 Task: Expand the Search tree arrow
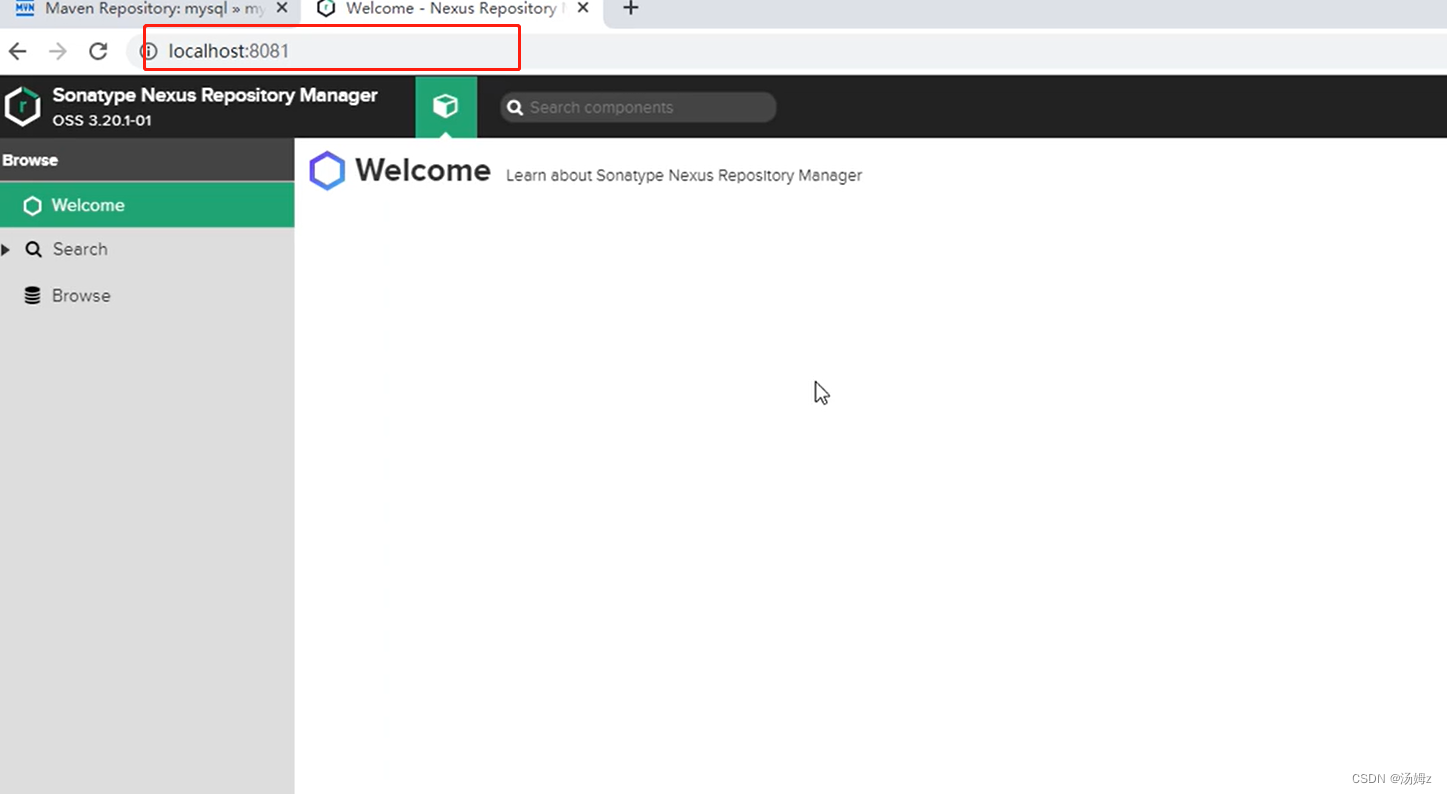(x=6, y=249)
